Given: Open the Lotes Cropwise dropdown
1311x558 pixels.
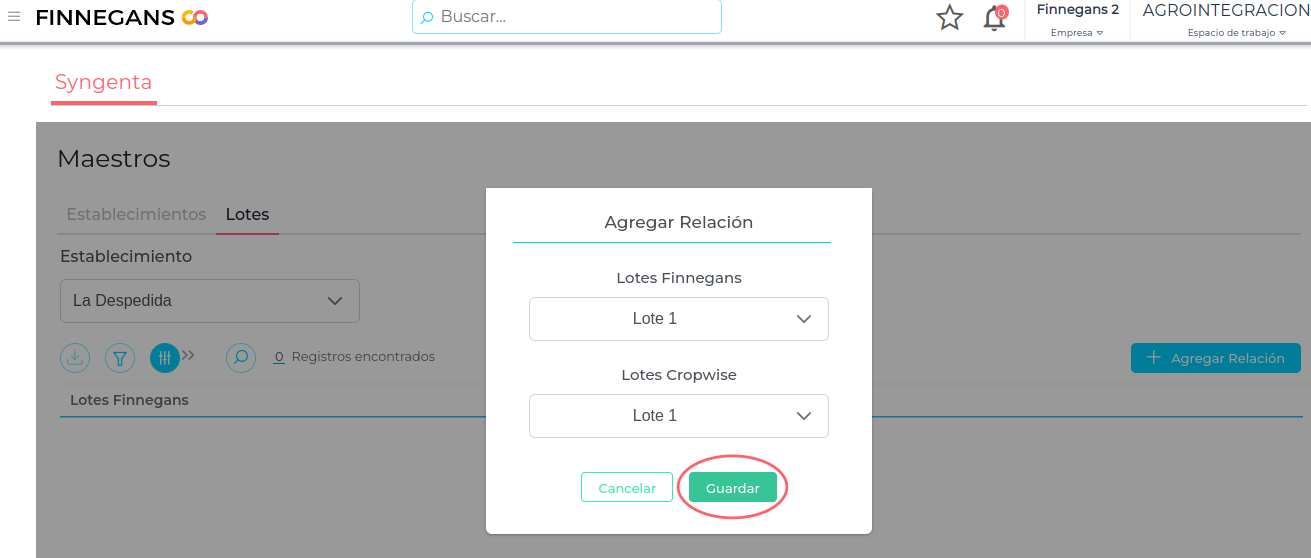Looking at the screenshot, I should (679, 416).
